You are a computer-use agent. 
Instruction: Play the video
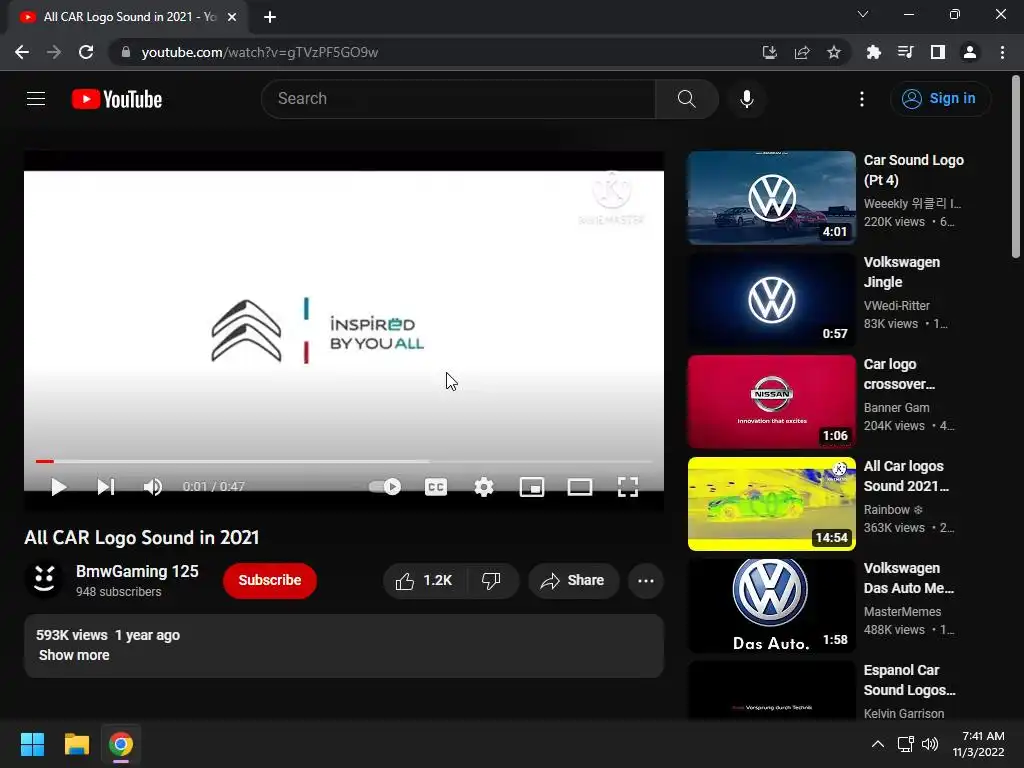(x=58, y=487)
